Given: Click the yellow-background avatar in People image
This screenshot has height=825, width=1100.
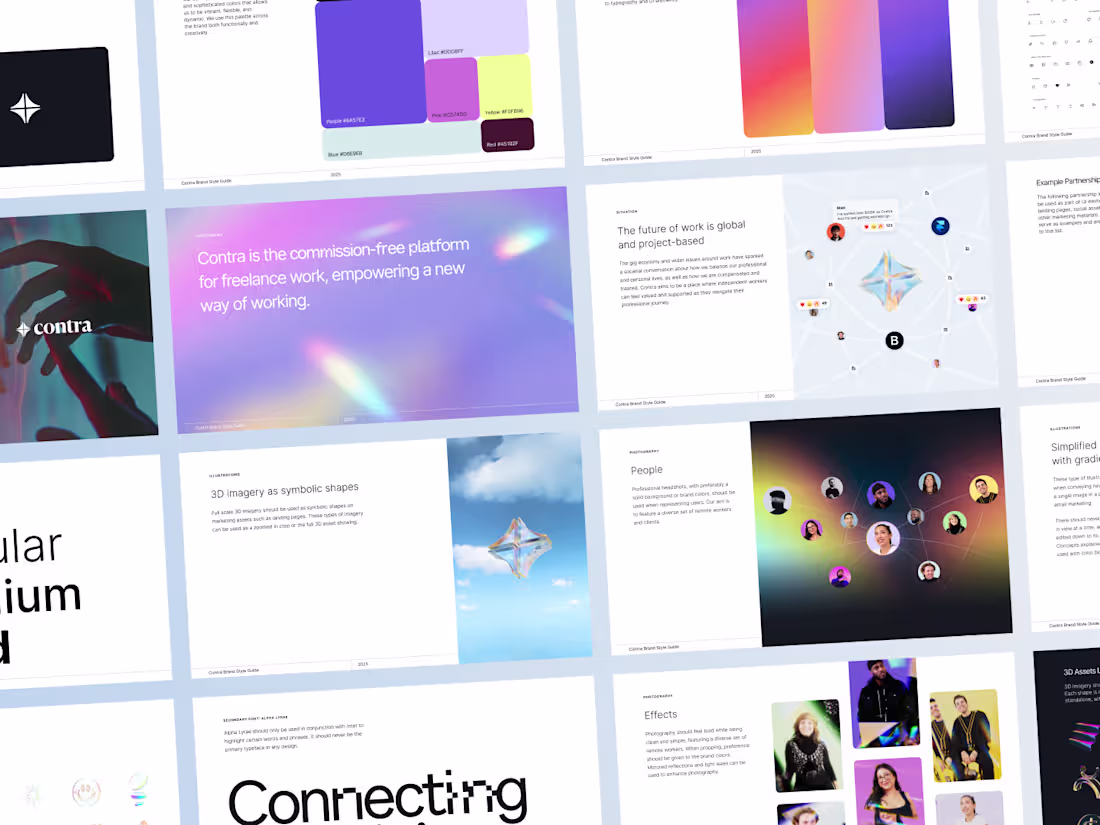Looking at the screenshot, I should point(984,490).
